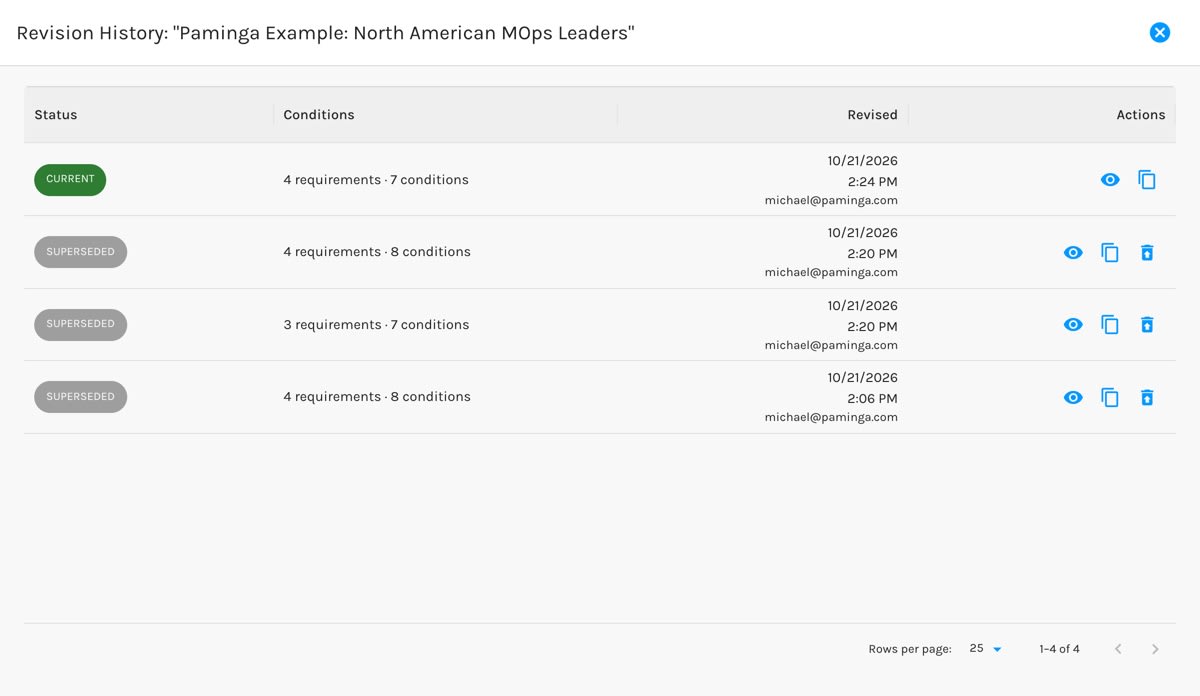Close the Revision History dialog
The image size is (1200, 696).
(1160, 33)
